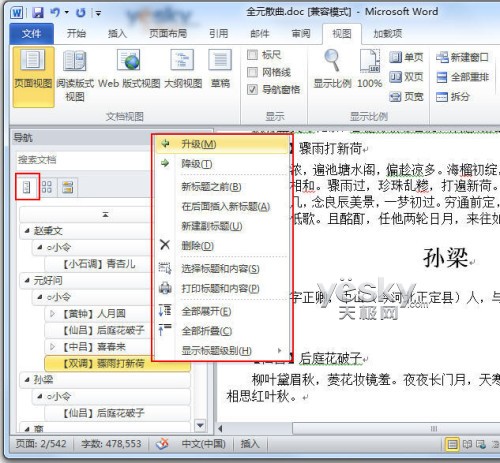The image size is (500, 463).
Task: Open 显示标题级别(H) submenu
Action: (222, 351)
